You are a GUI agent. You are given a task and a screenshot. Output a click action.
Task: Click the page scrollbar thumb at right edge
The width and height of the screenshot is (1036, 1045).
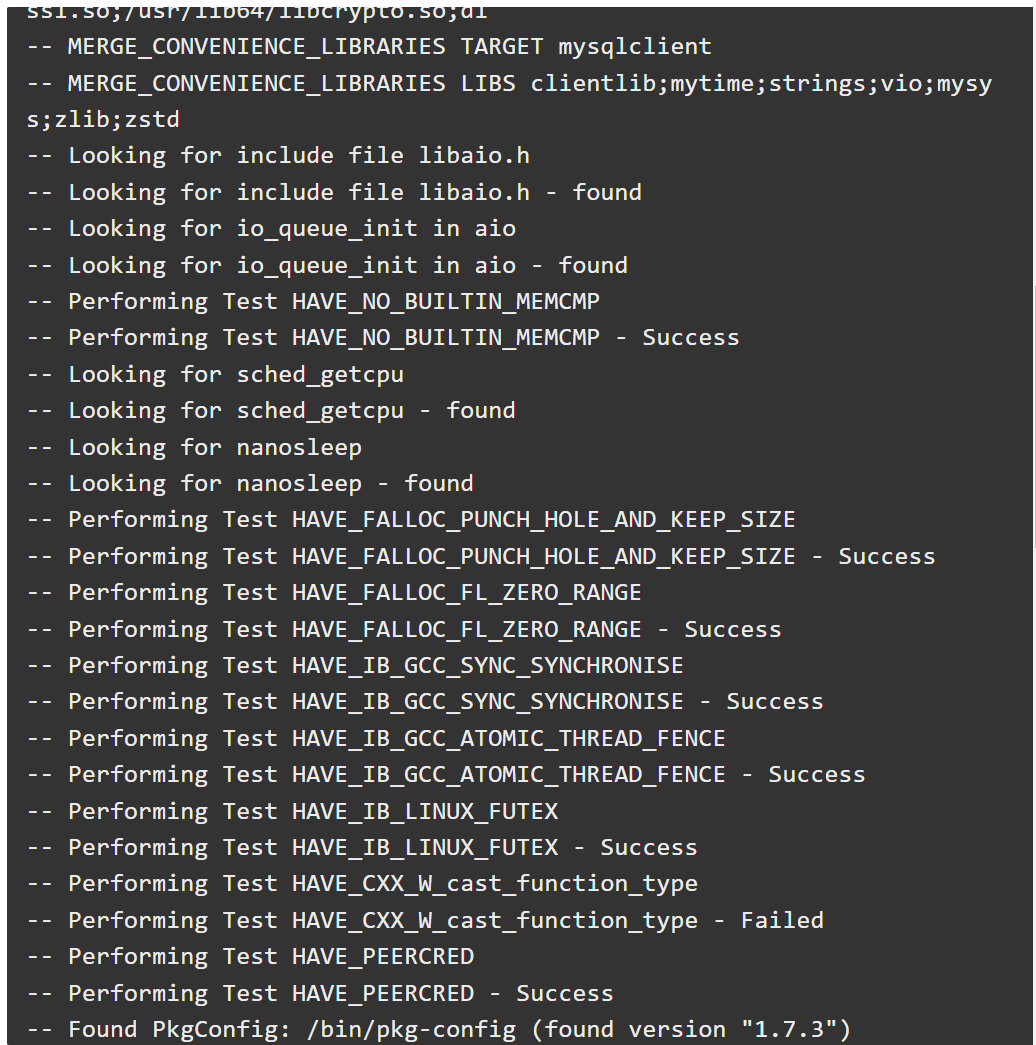click(x=1034, y=417)
